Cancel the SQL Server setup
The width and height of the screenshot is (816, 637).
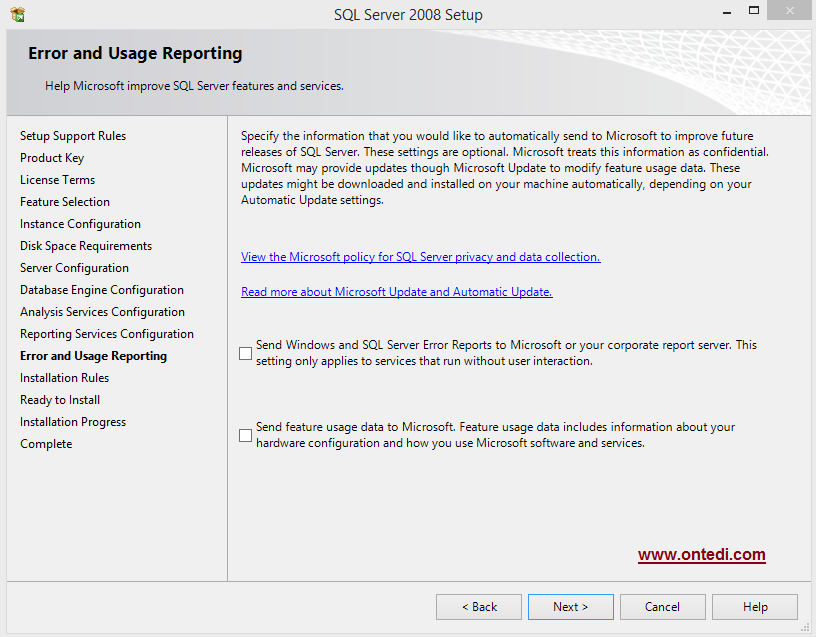click(x=662, y=607)
